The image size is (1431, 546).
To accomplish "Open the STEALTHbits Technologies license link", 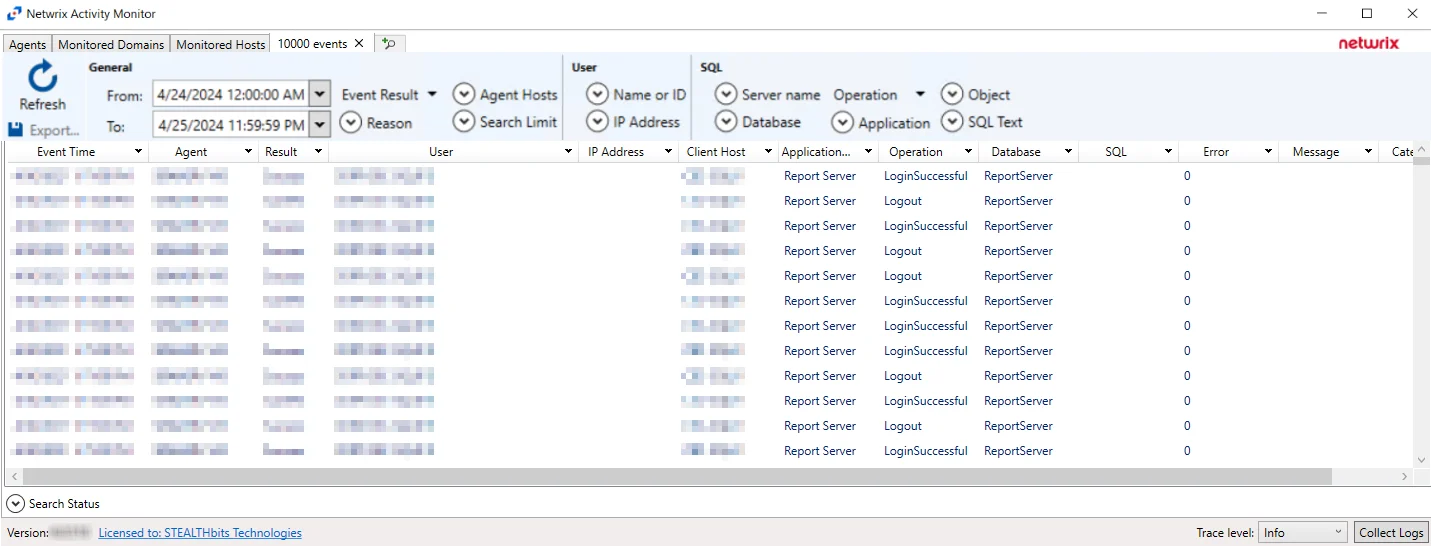I will 200,533.
